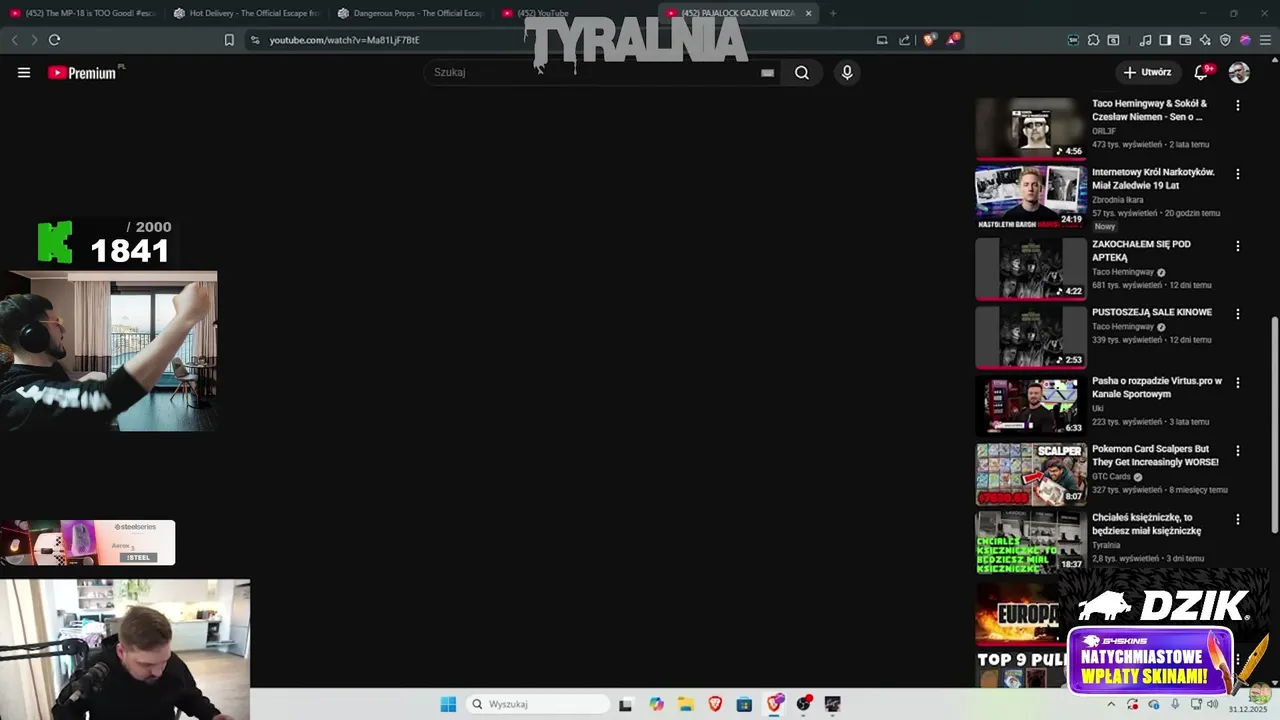
Task: Open options for the Taco Hemingway & Sokół video
Action: (x=1238, y=105)
